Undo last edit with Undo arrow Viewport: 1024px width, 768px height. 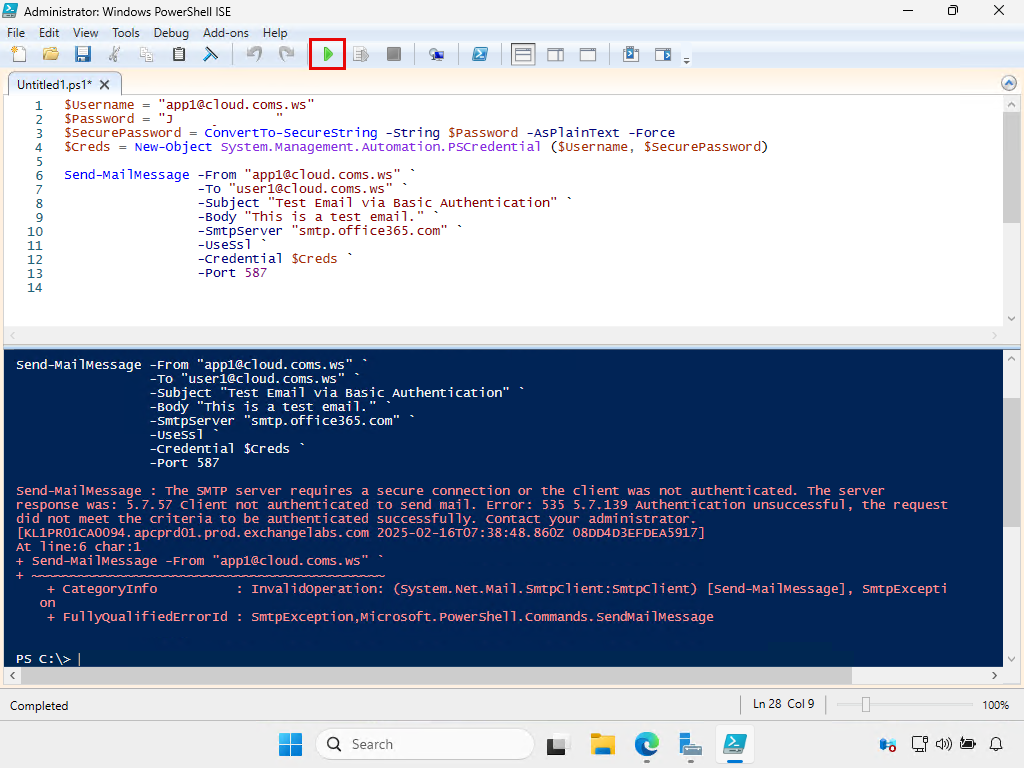click(x=254, y=54)
